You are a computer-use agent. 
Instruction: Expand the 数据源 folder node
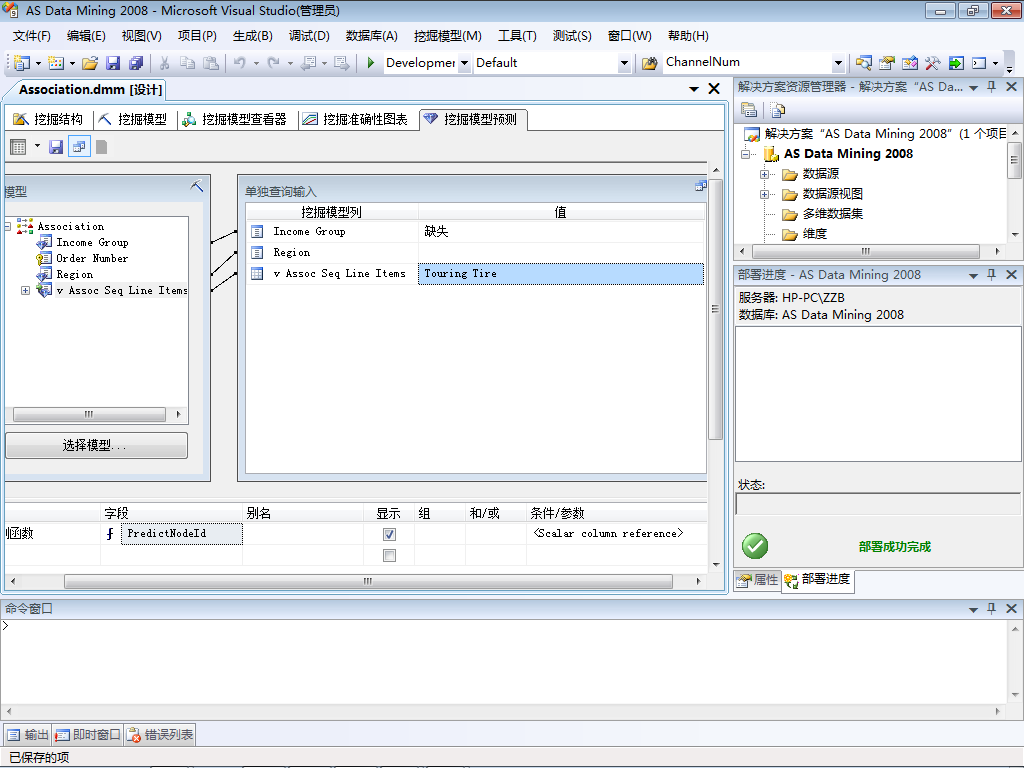pyautogui.click(x=764, y=174)
